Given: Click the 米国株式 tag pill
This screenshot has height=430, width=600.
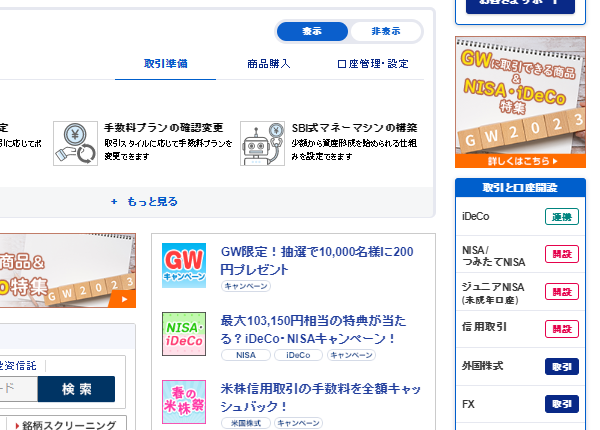Looking at the screenshot, I should [246, 423].
